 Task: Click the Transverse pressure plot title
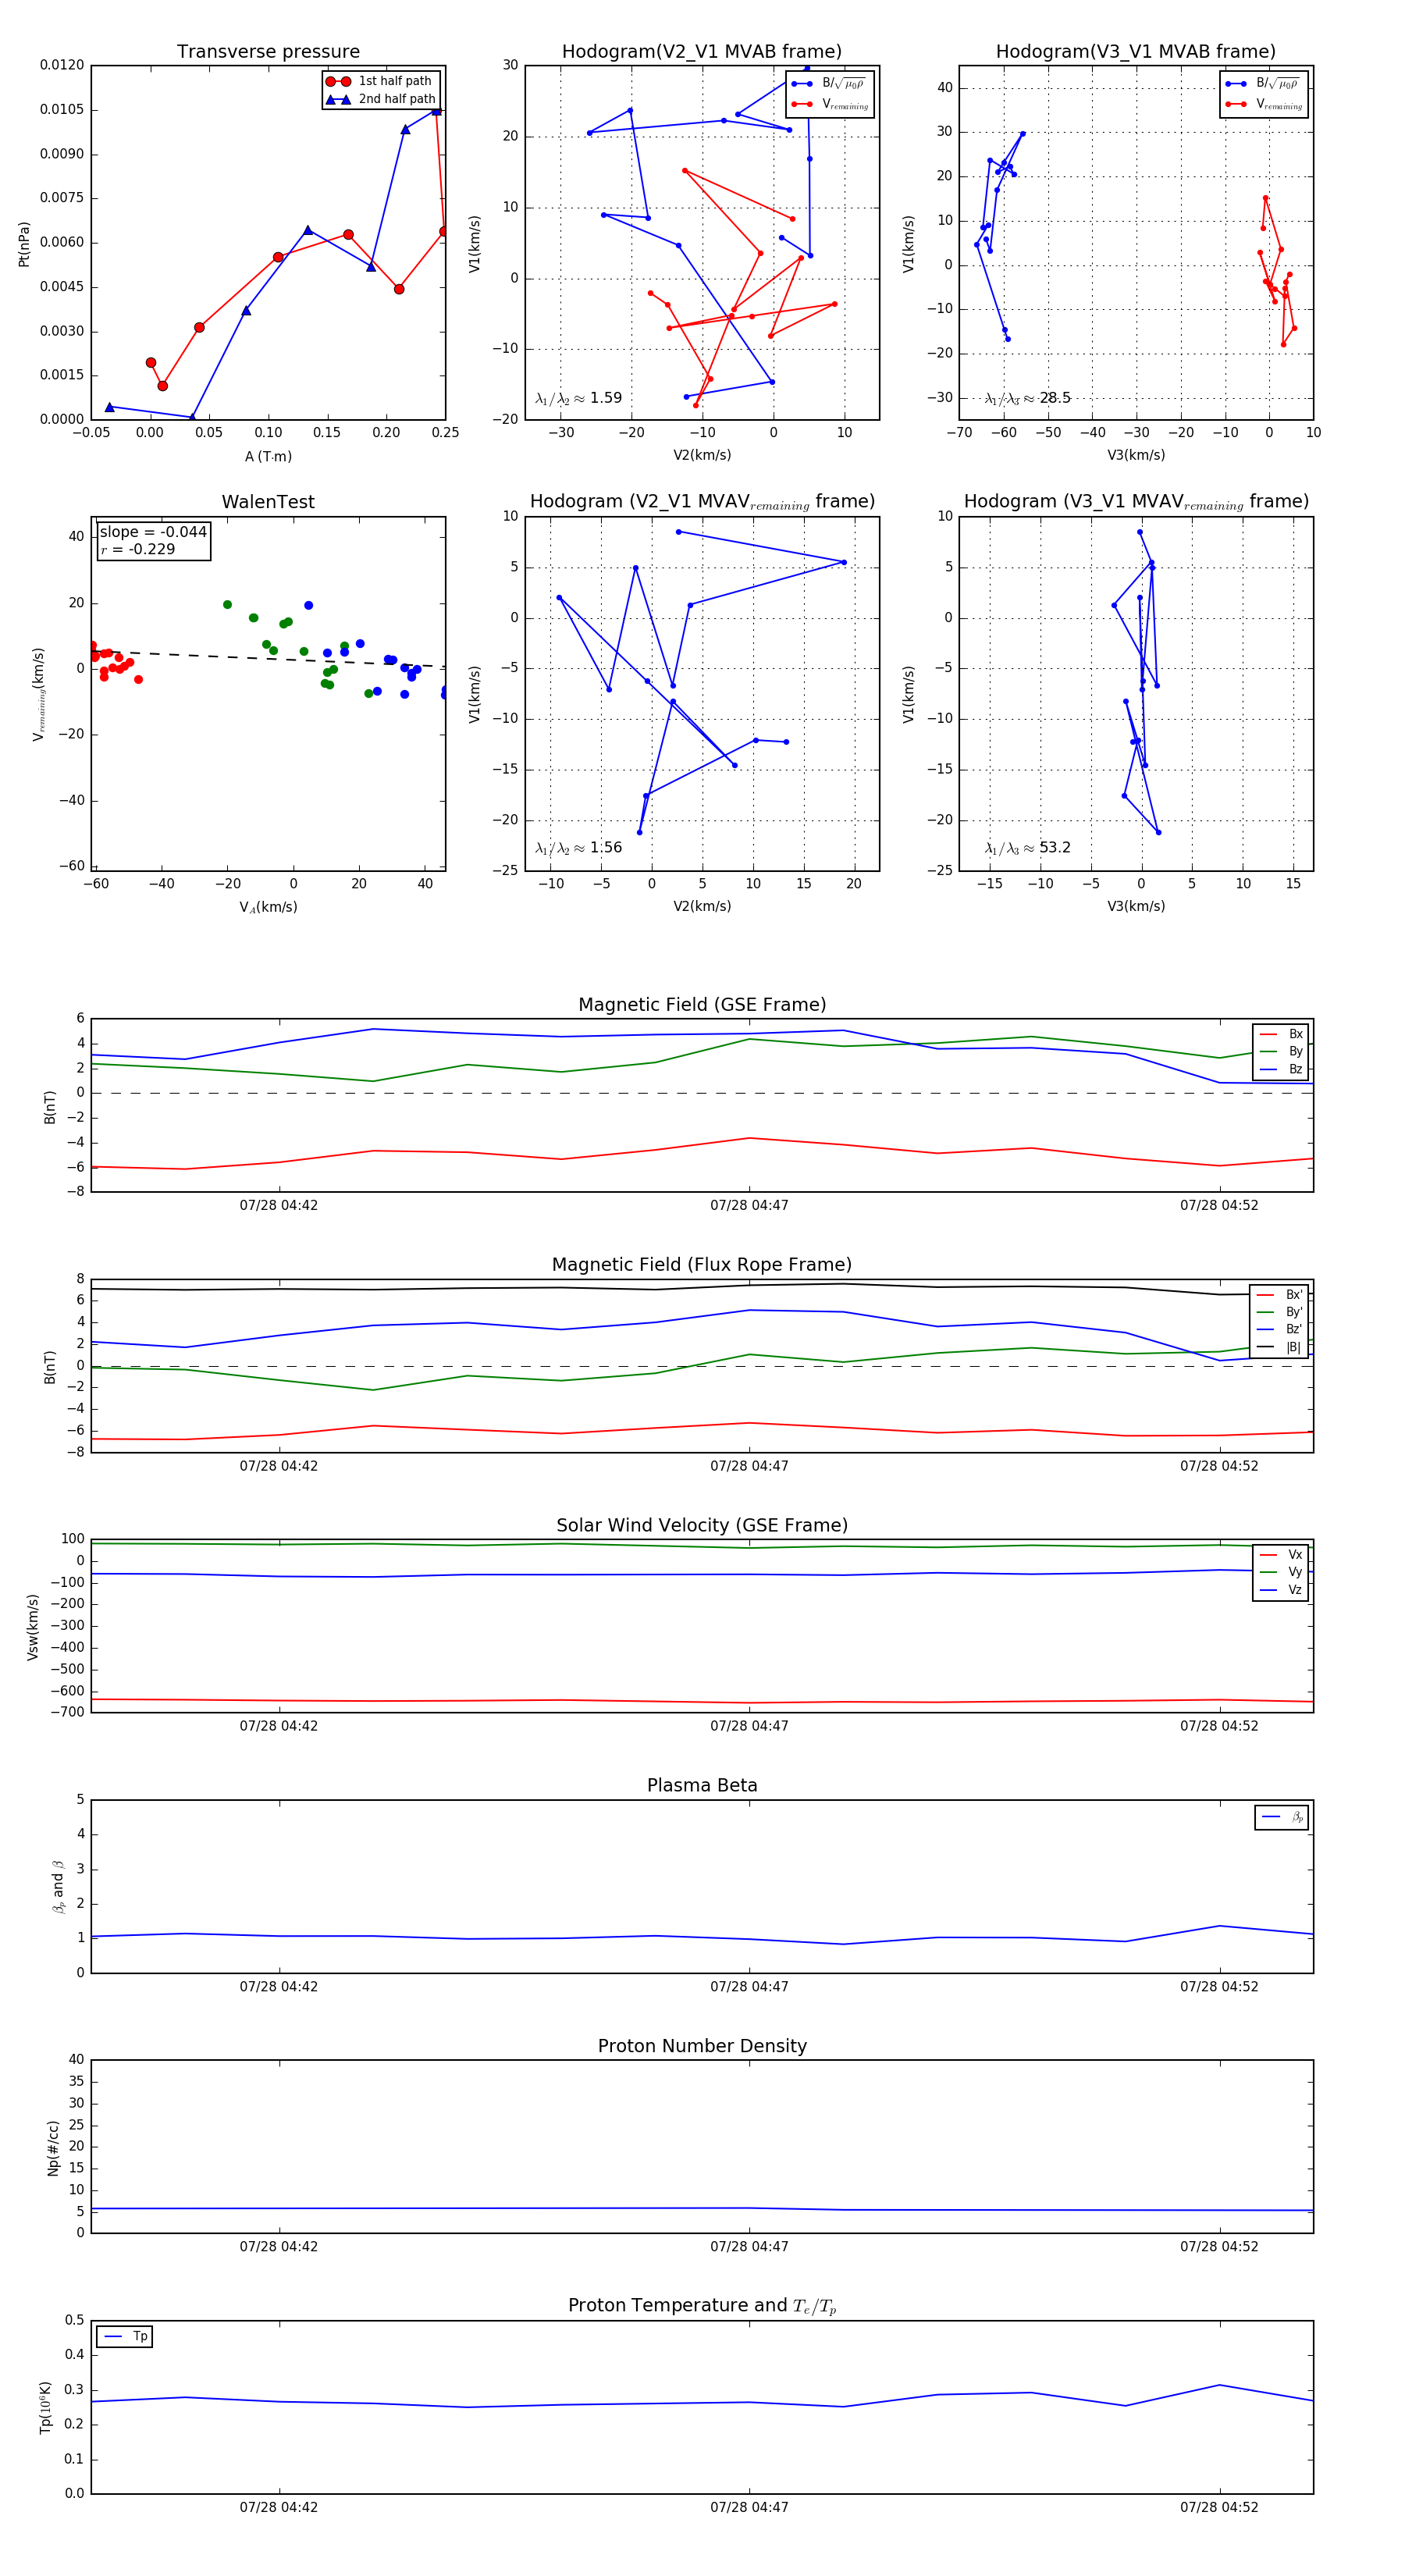pyautogui.click(x=268, y=51)
